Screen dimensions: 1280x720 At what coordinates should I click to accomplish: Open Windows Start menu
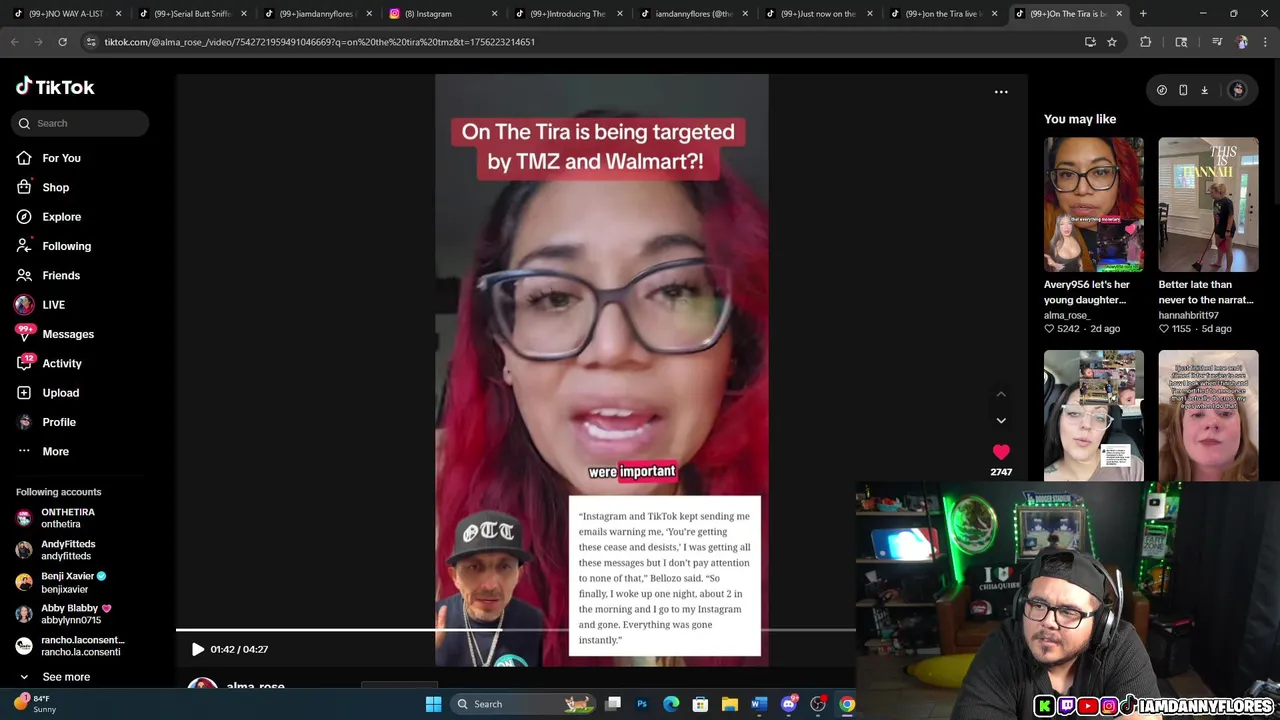[434, 704]
